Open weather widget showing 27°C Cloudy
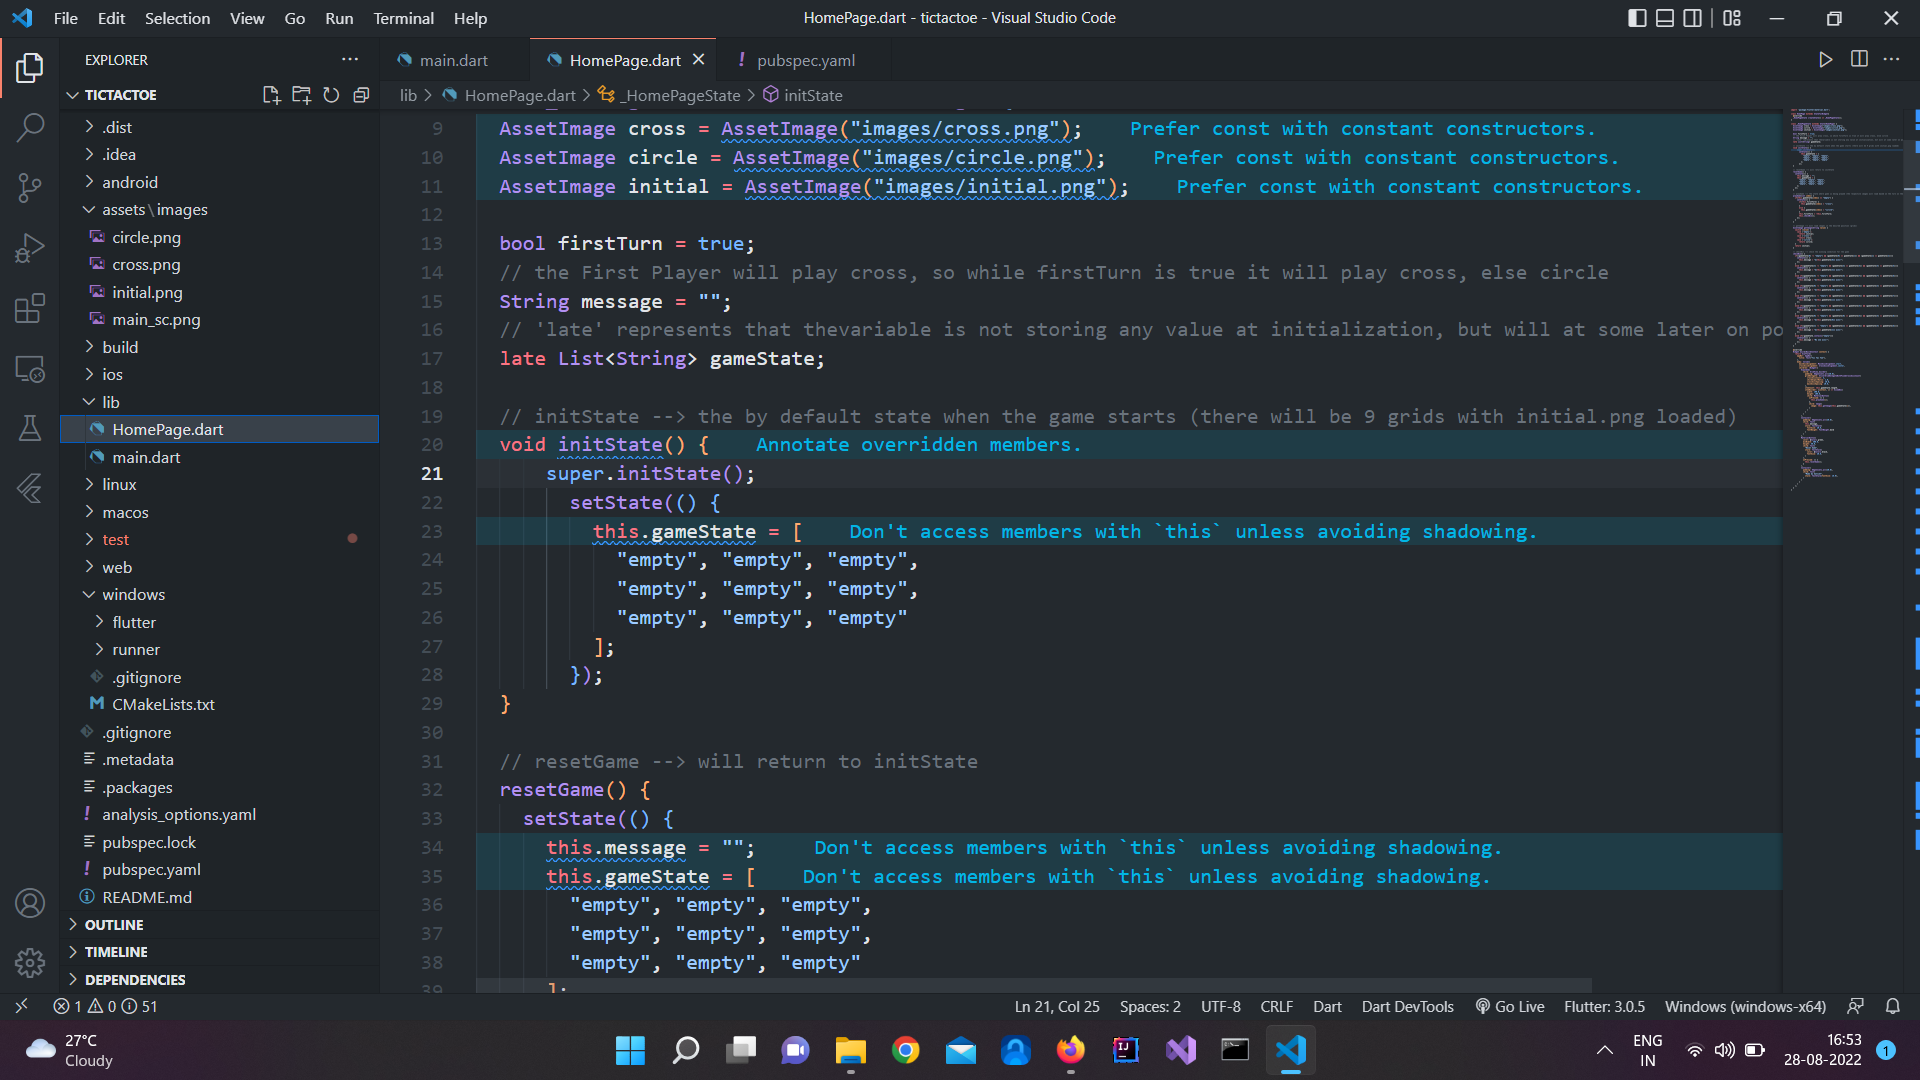 click(70, 1050)
